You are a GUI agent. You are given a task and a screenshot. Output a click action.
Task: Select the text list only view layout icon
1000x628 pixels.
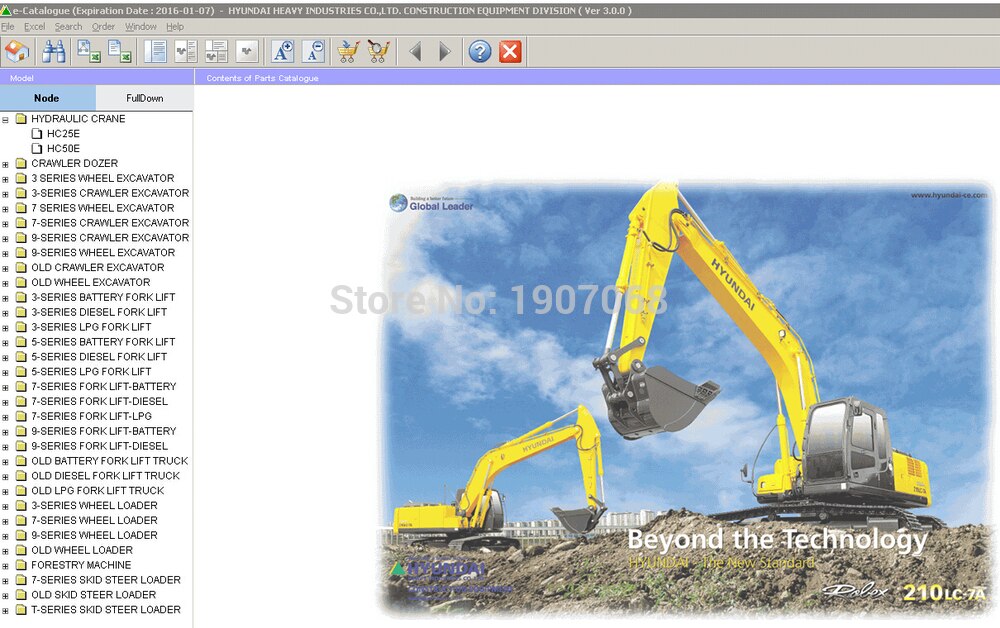[x=155, y=52]
